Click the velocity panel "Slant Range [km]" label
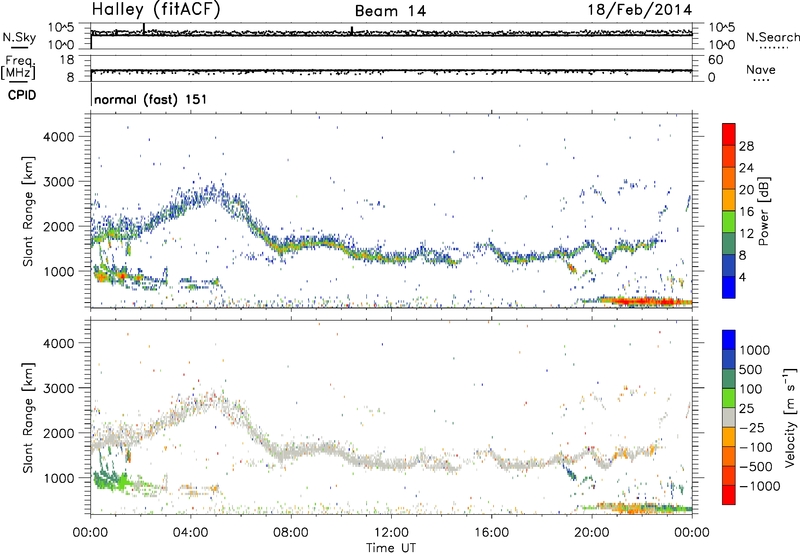 28,418
